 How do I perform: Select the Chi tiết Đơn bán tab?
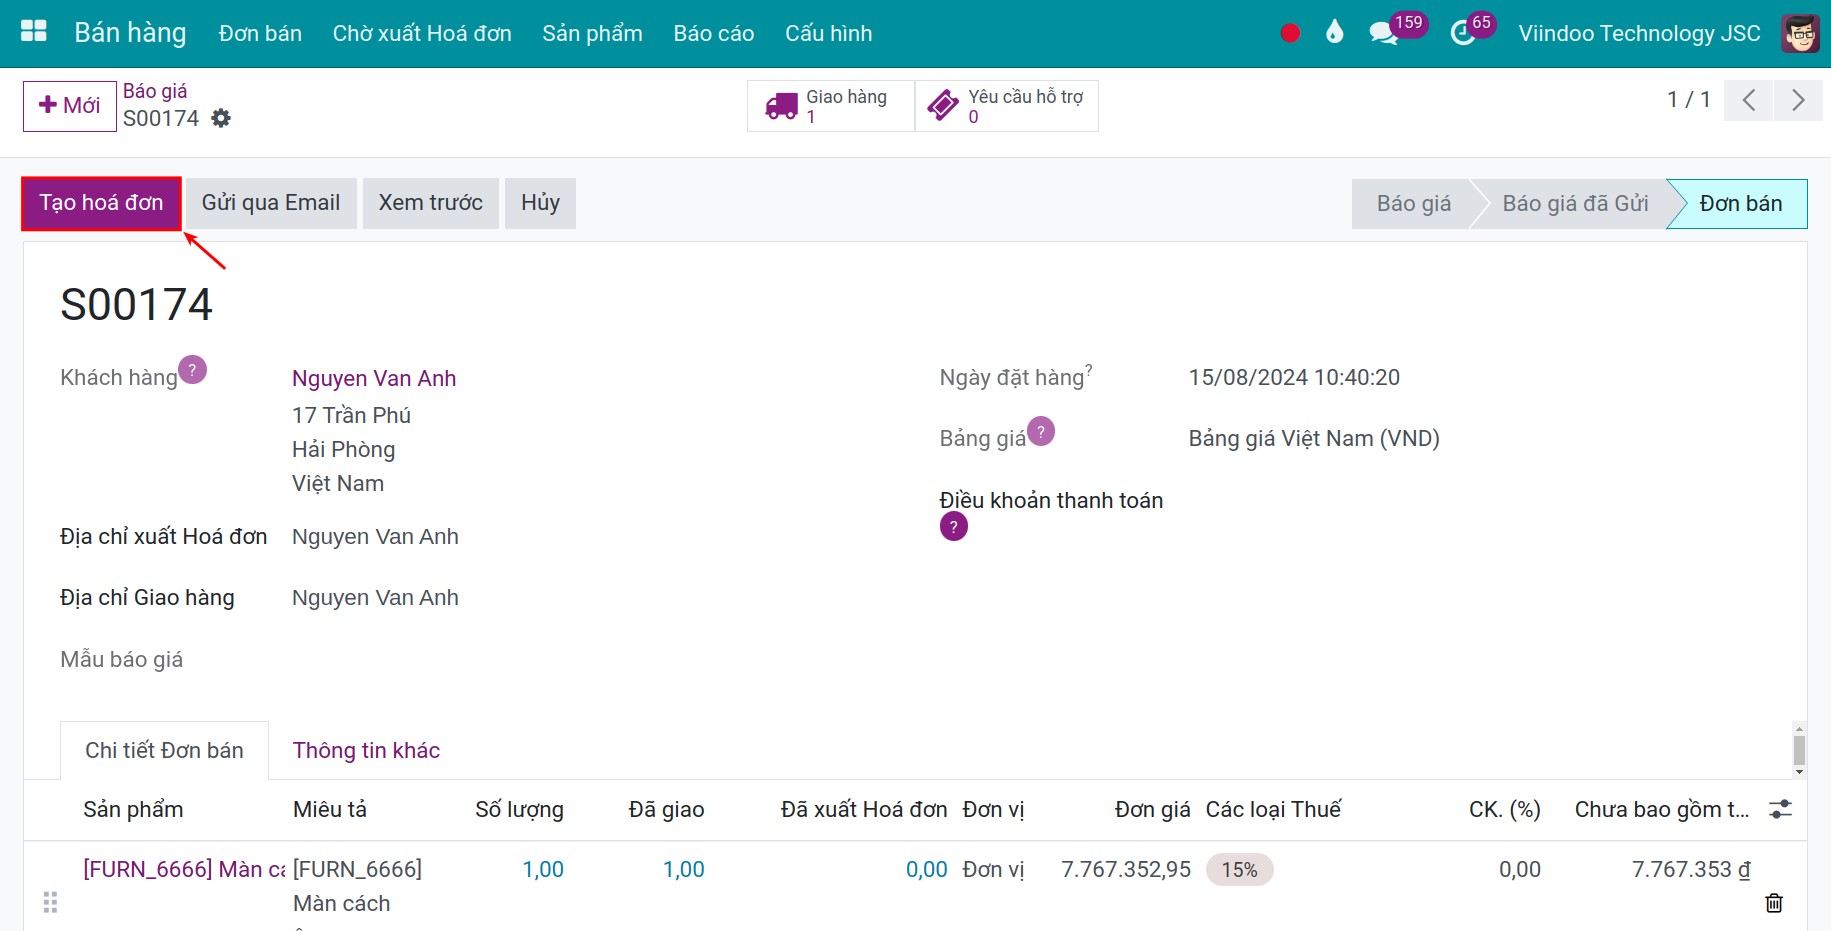click(x=164, y=750)
